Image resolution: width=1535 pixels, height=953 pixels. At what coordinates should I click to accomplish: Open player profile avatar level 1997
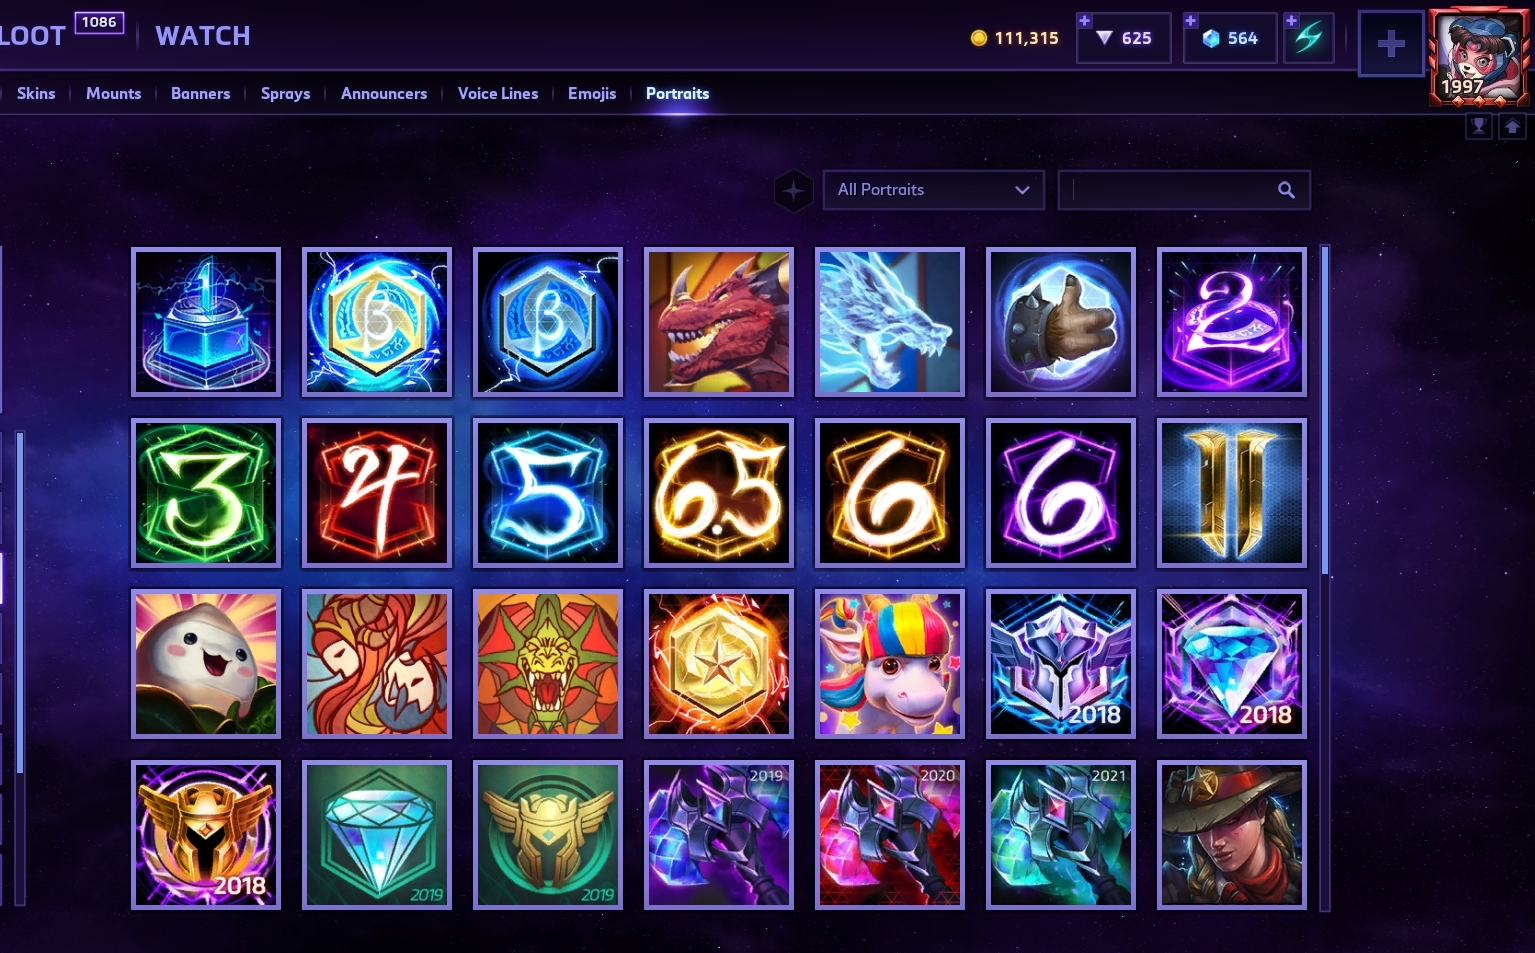(x=1478, y=57)
